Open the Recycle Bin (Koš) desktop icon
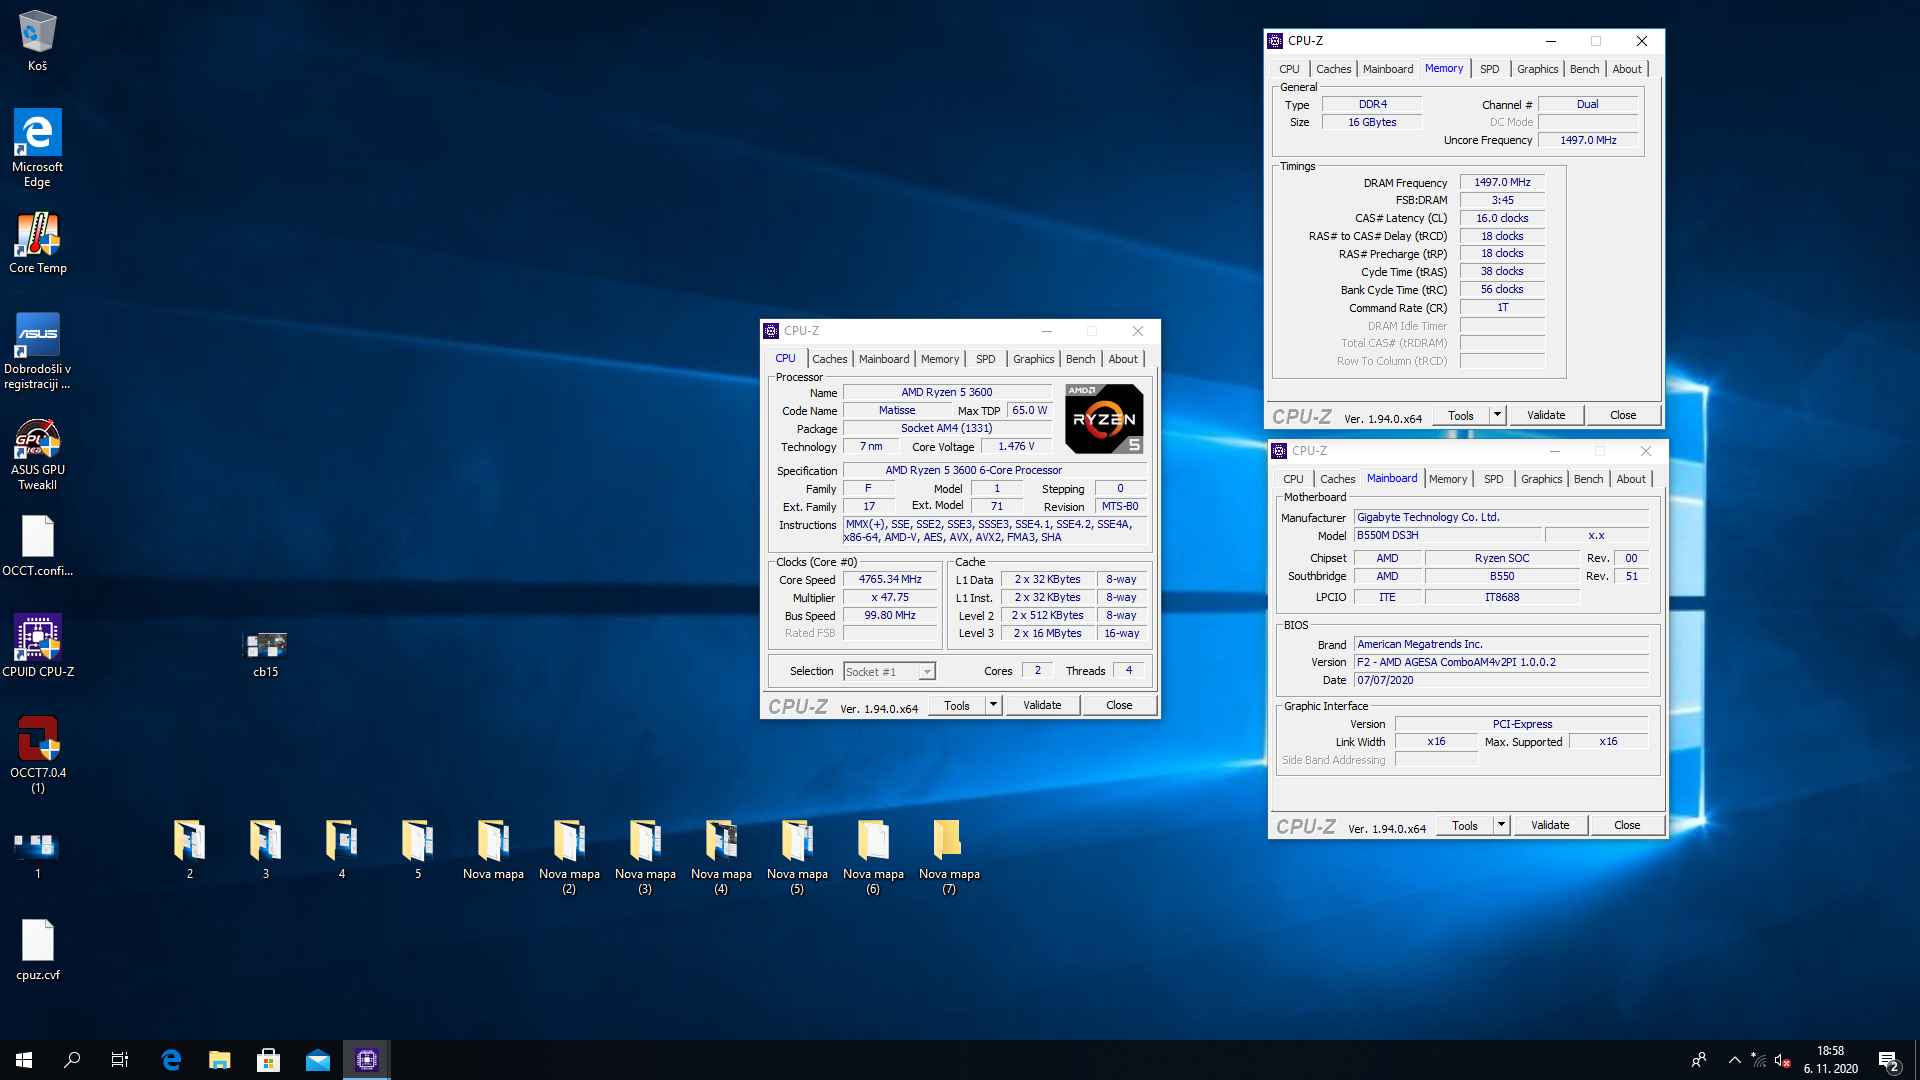Screen dimensions: 1920x1080 point(37,40)
